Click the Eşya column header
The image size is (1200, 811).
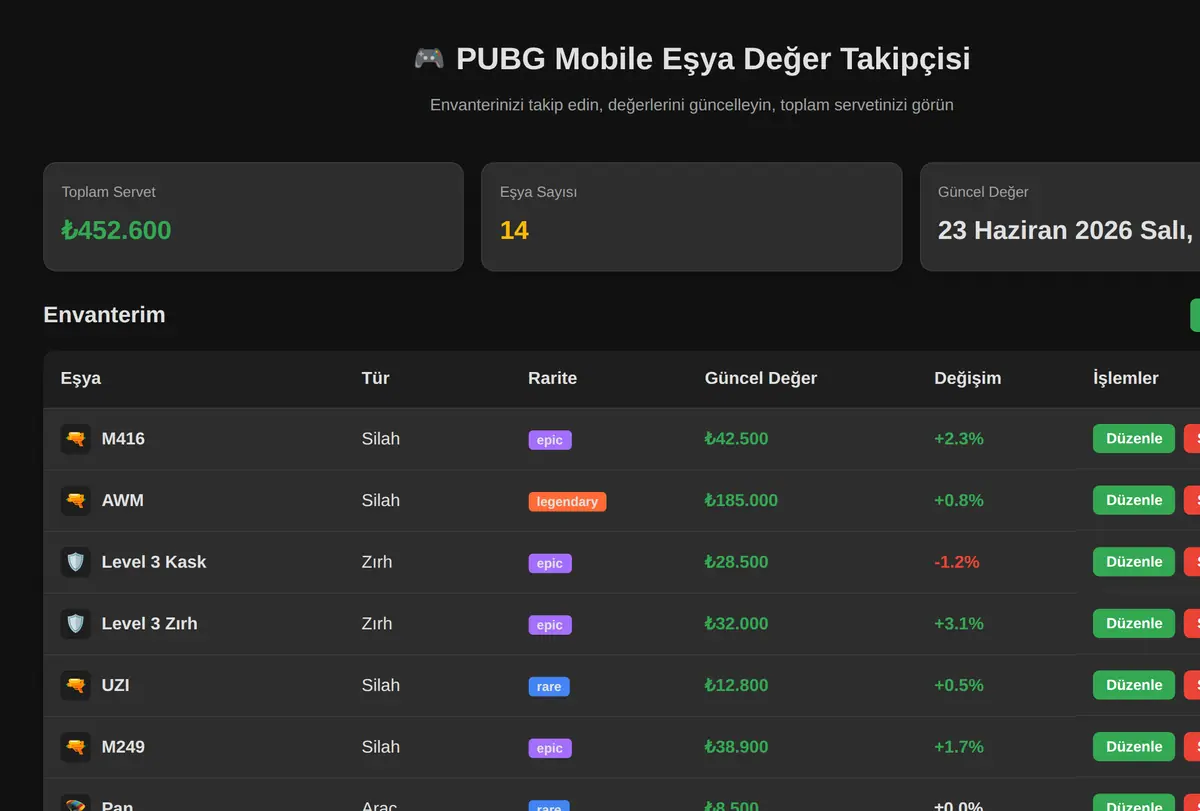(x=81, y=378)
